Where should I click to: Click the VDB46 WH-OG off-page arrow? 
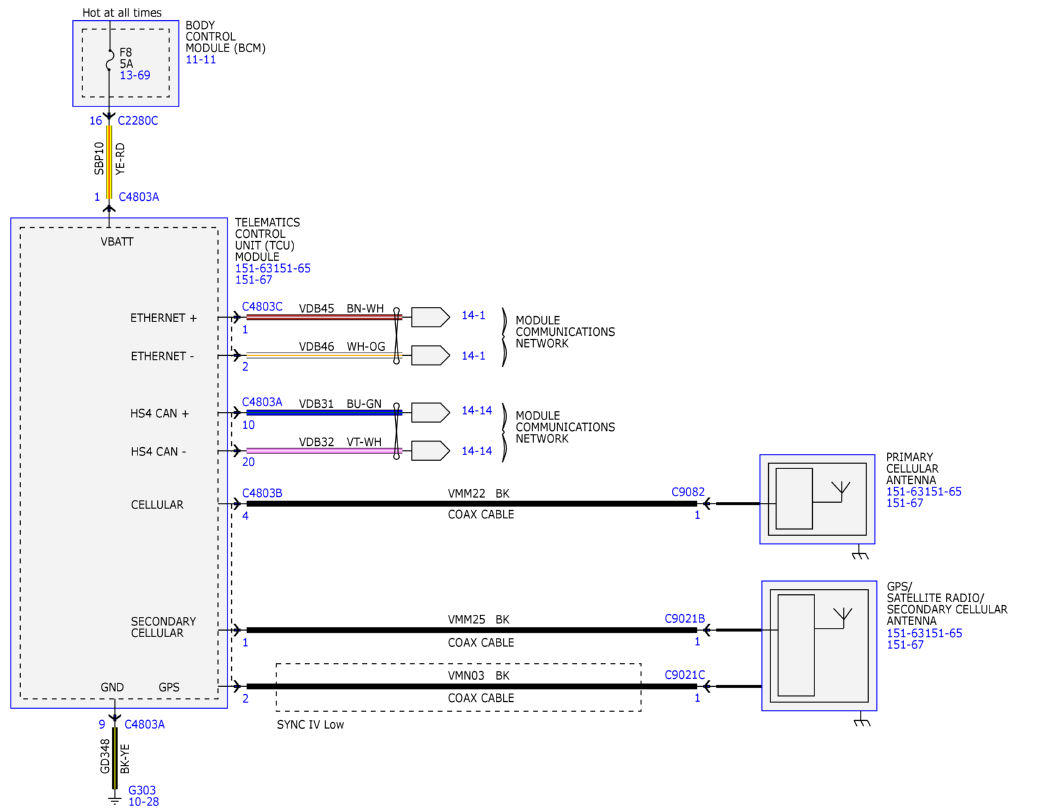coord(430,355)
